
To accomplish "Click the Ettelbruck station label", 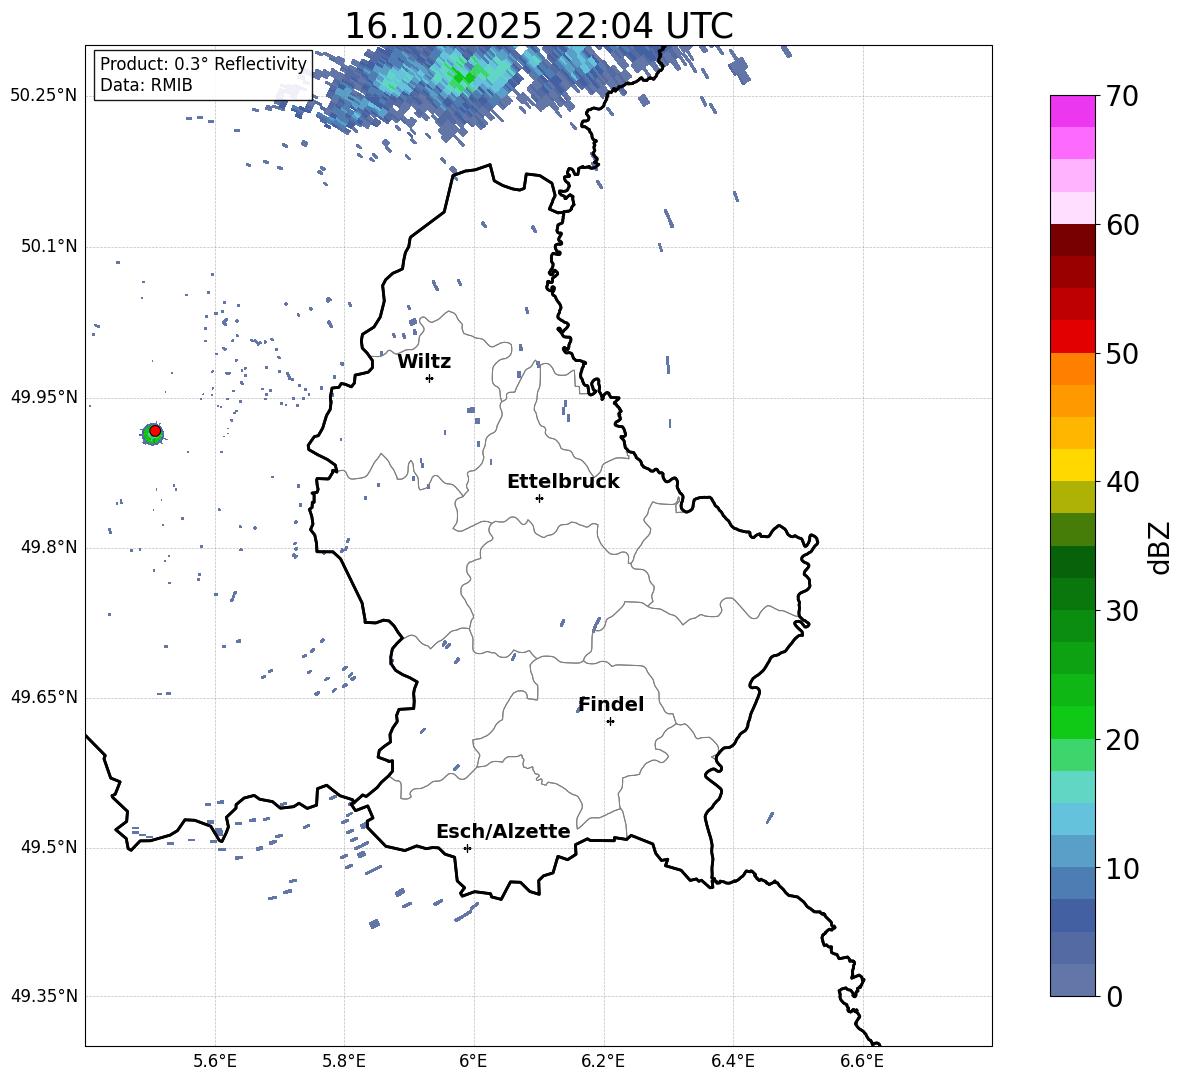I will [x=563, y=482].
